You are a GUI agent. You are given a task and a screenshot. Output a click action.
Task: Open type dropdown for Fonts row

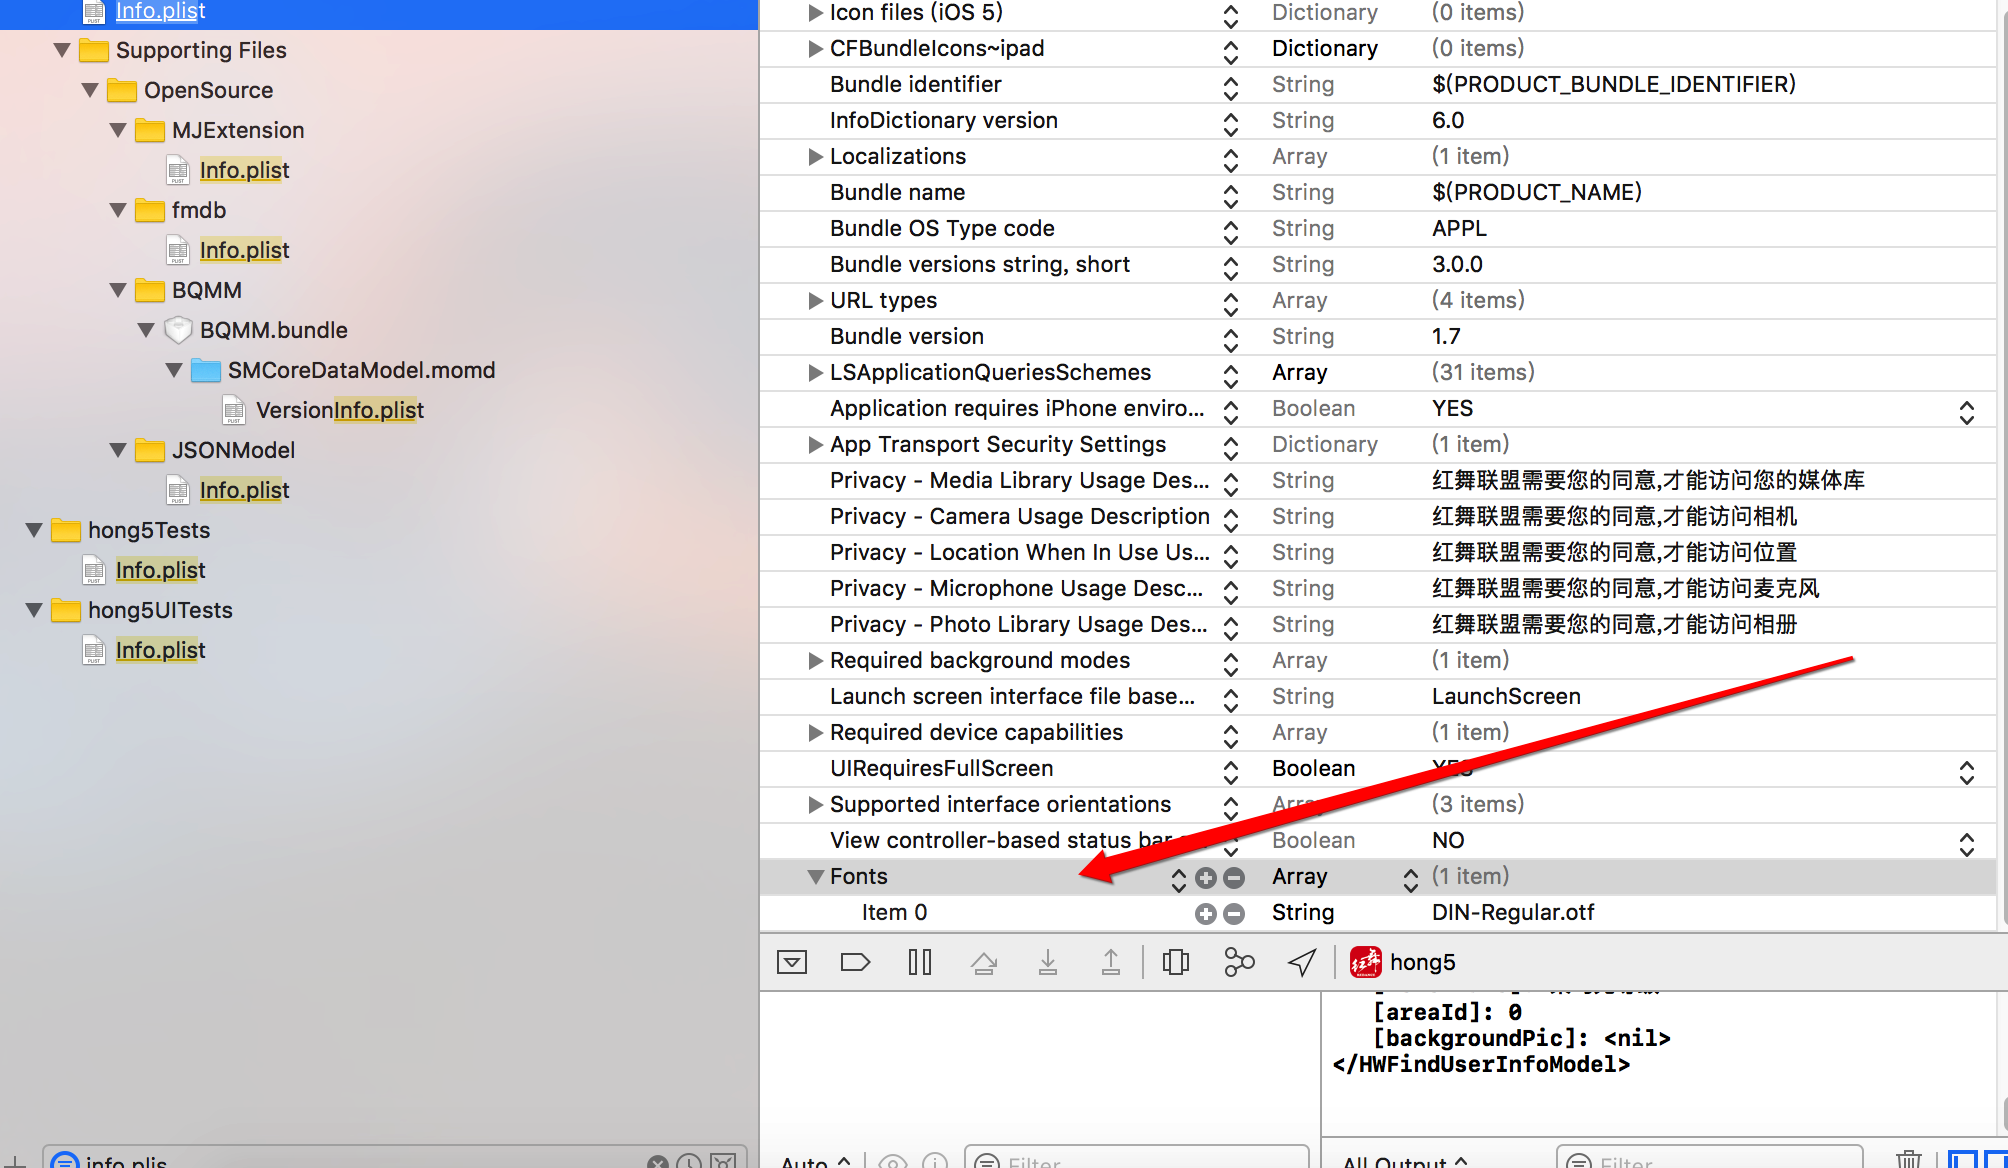(1410, 879)
